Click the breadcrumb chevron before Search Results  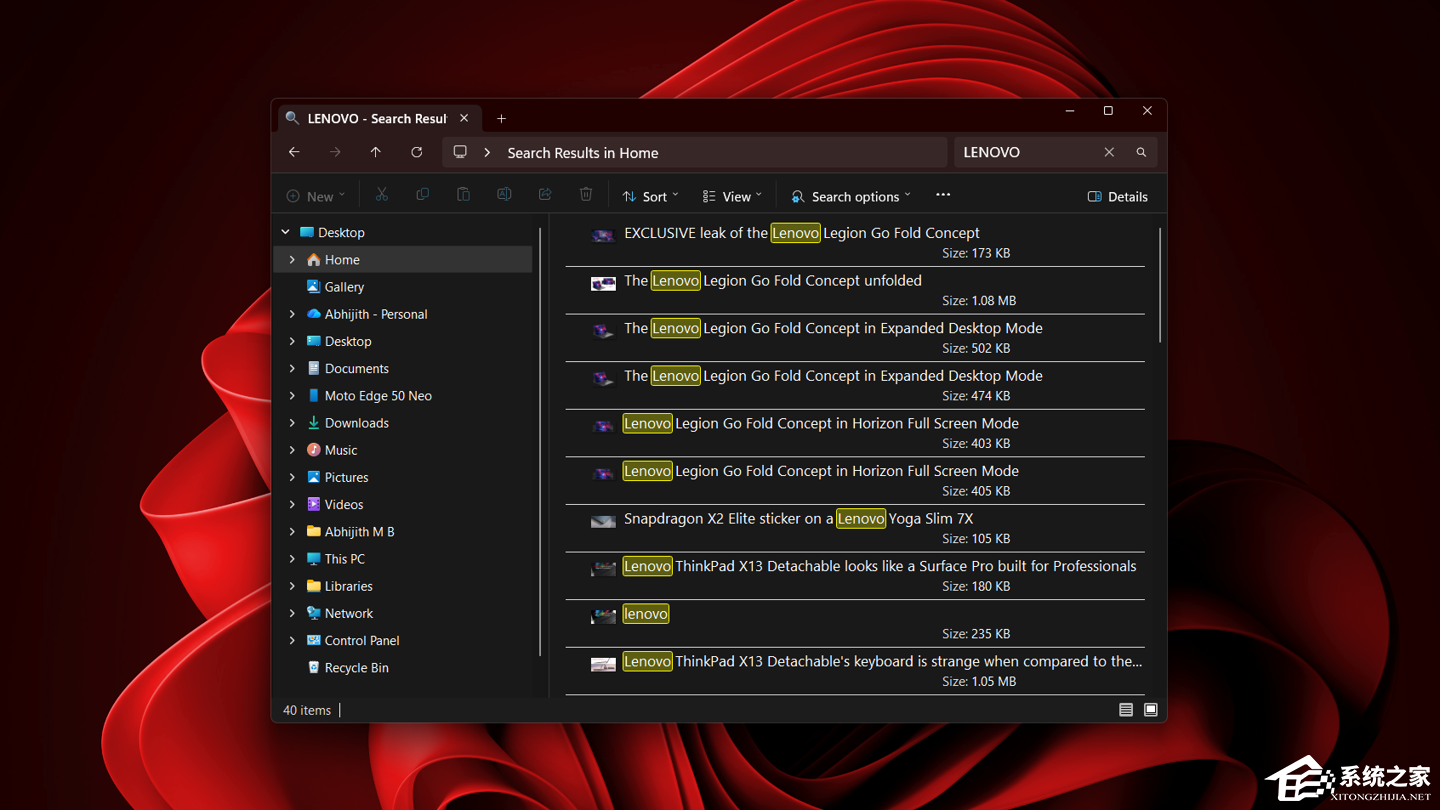point(487,153)
